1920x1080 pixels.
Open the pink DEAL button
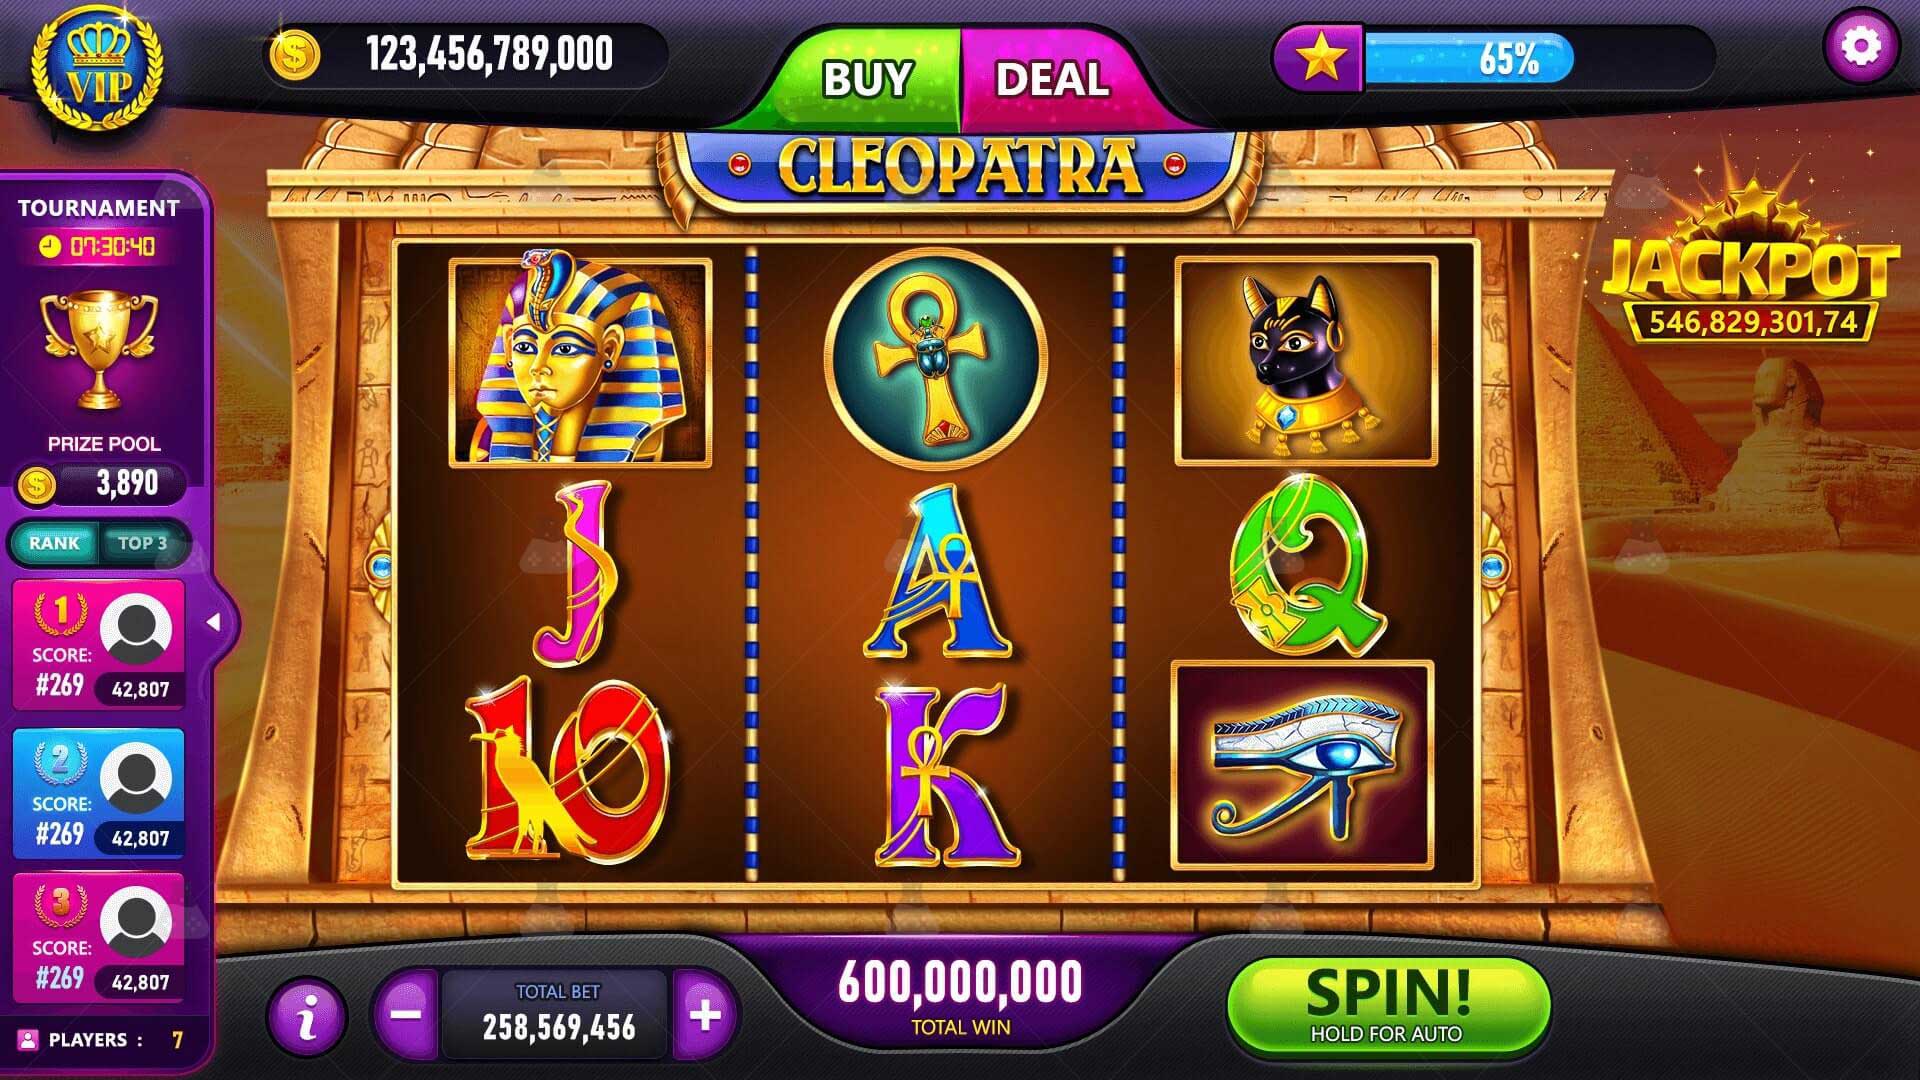[1052, 79]
